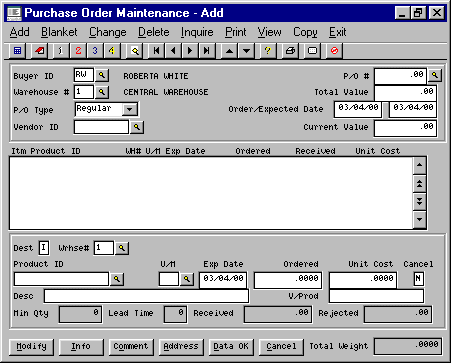Screen dimensions: 451x363
Task: Click the Info button
Action: [x=81, y=347]
